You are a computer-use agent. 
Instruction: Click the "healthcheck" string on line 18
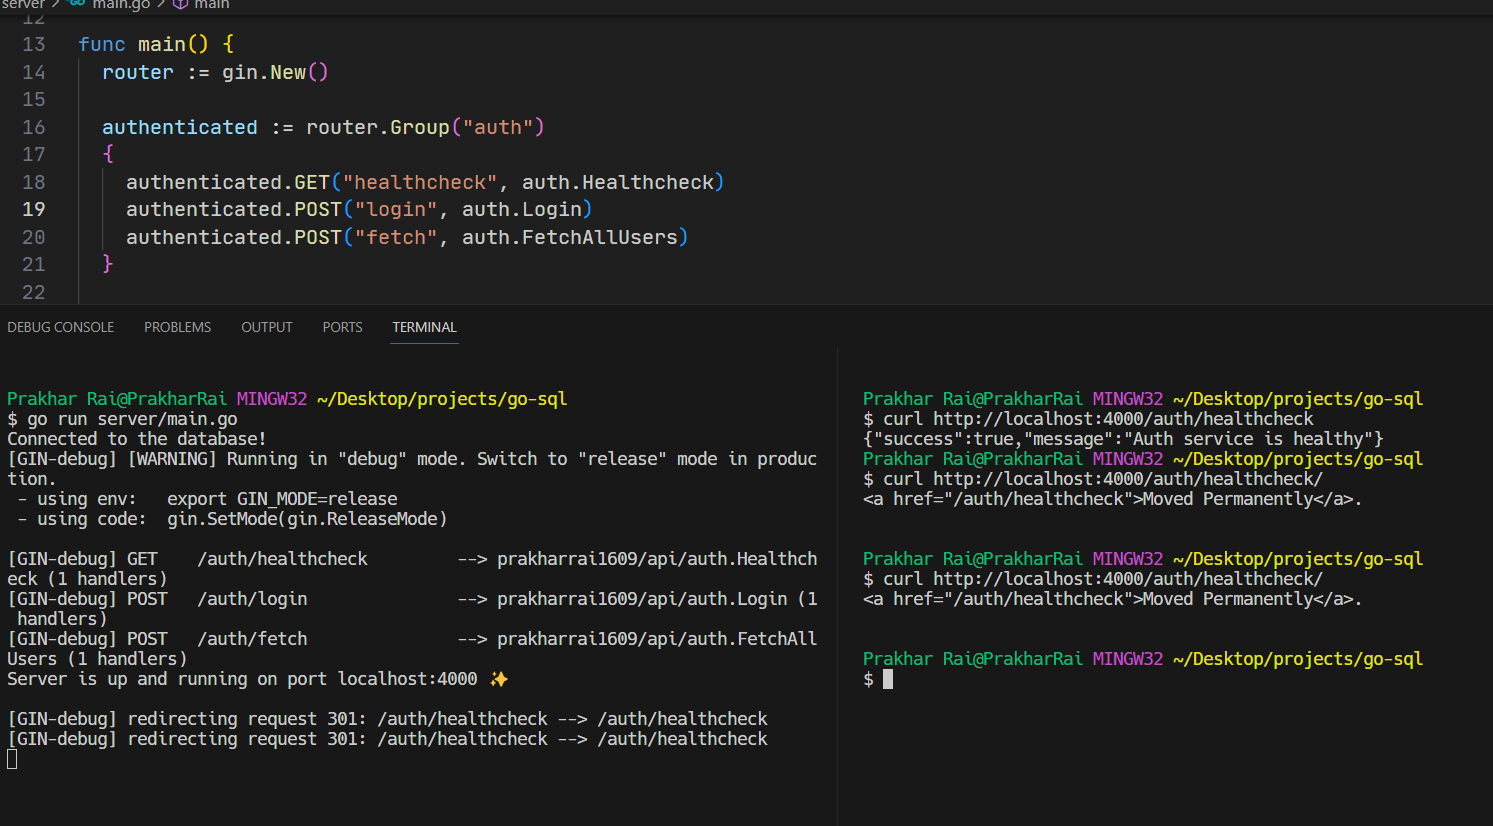pyautogui.click(x=420, y=182)
